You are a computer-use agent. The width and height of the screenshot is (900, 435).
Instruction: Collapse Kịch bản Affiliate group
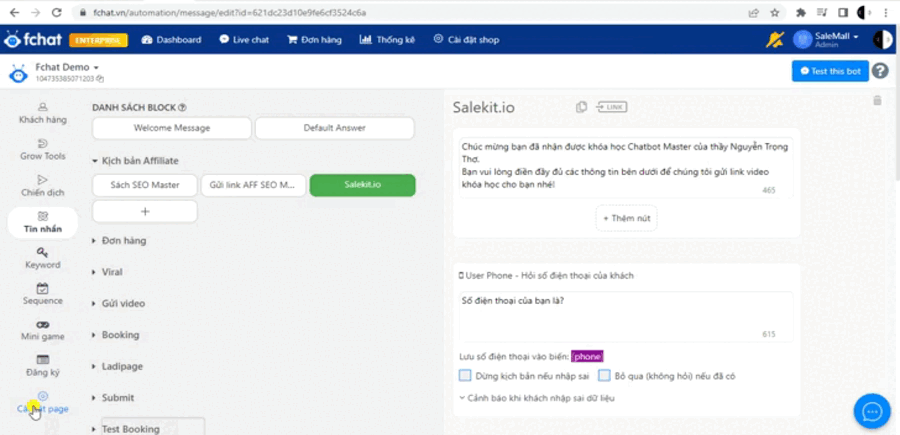[x=135, y=161]
